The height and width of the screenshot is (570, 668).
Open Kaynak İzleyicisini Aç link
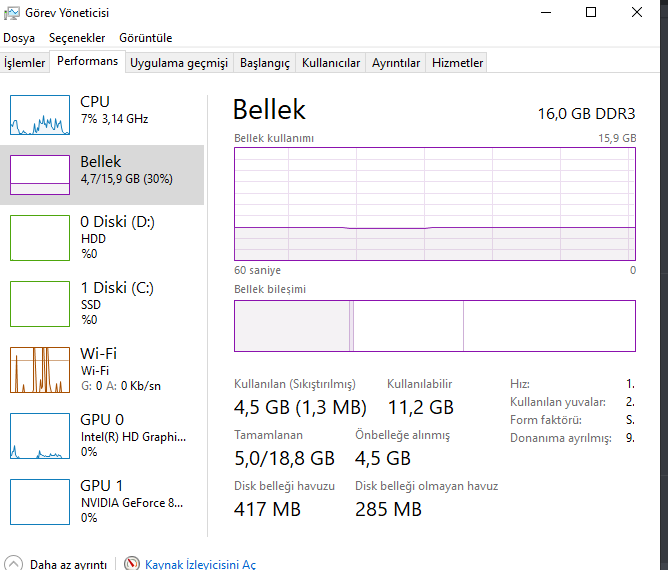200,564
